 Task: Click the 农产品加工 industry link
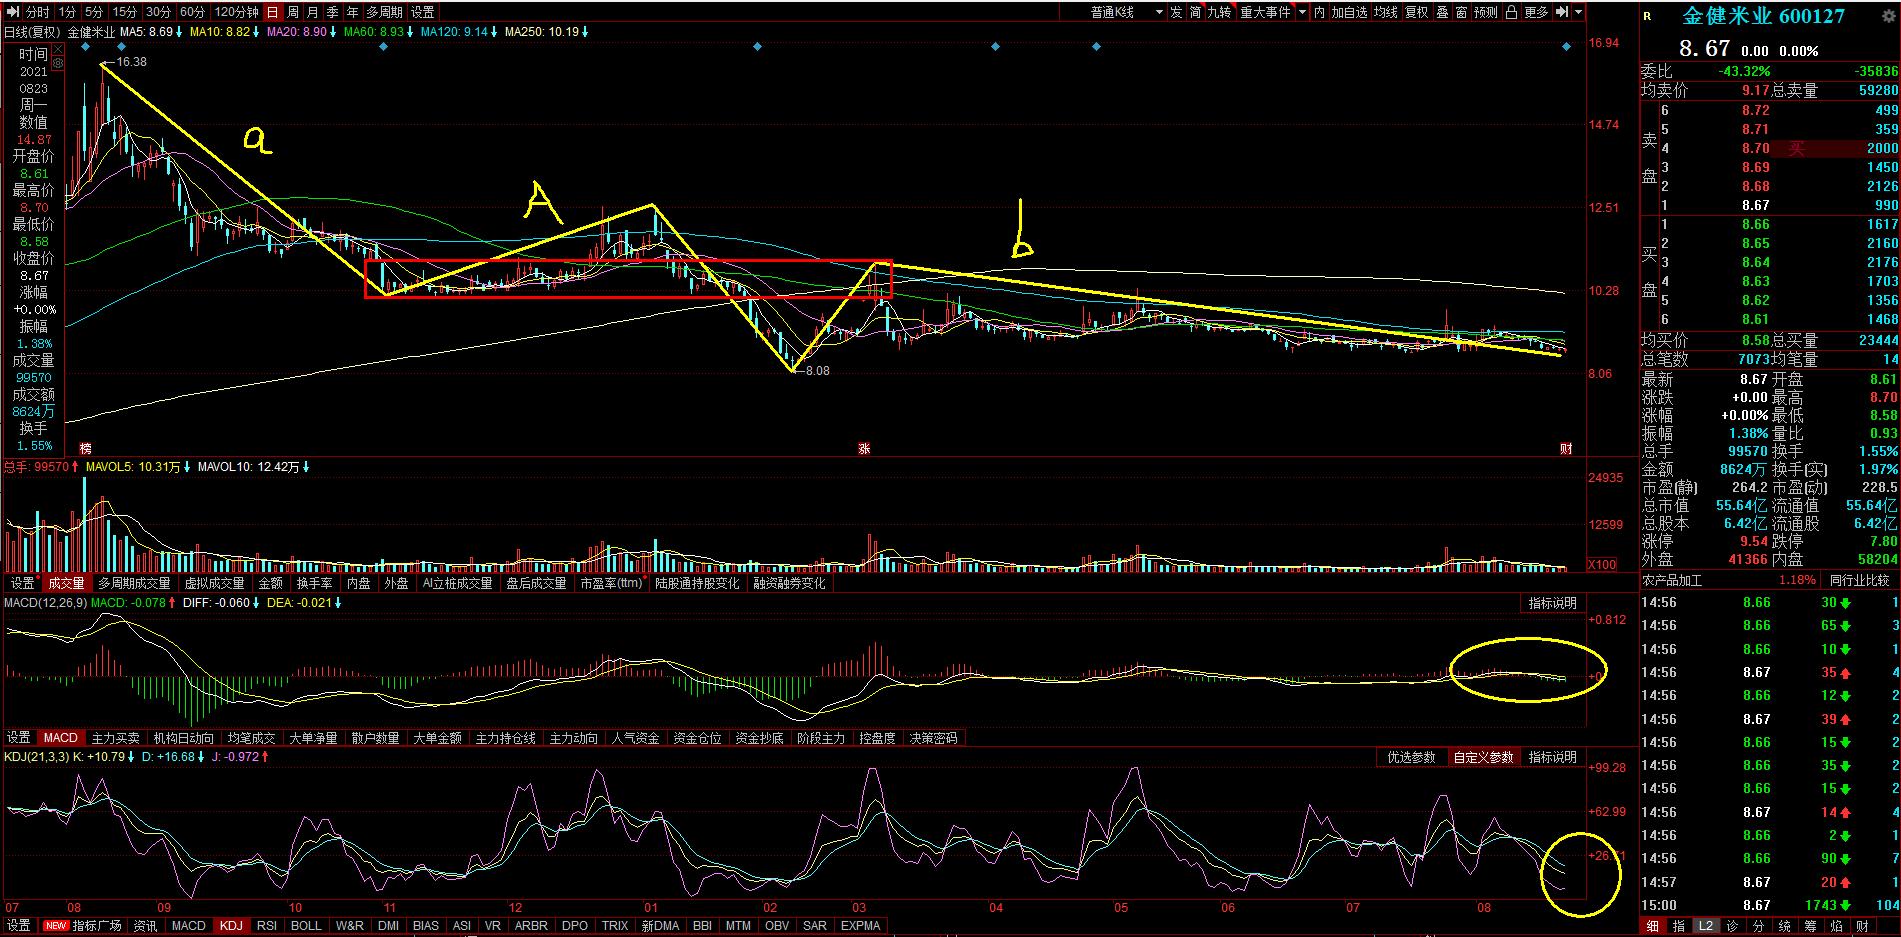tap(1672, 580)
